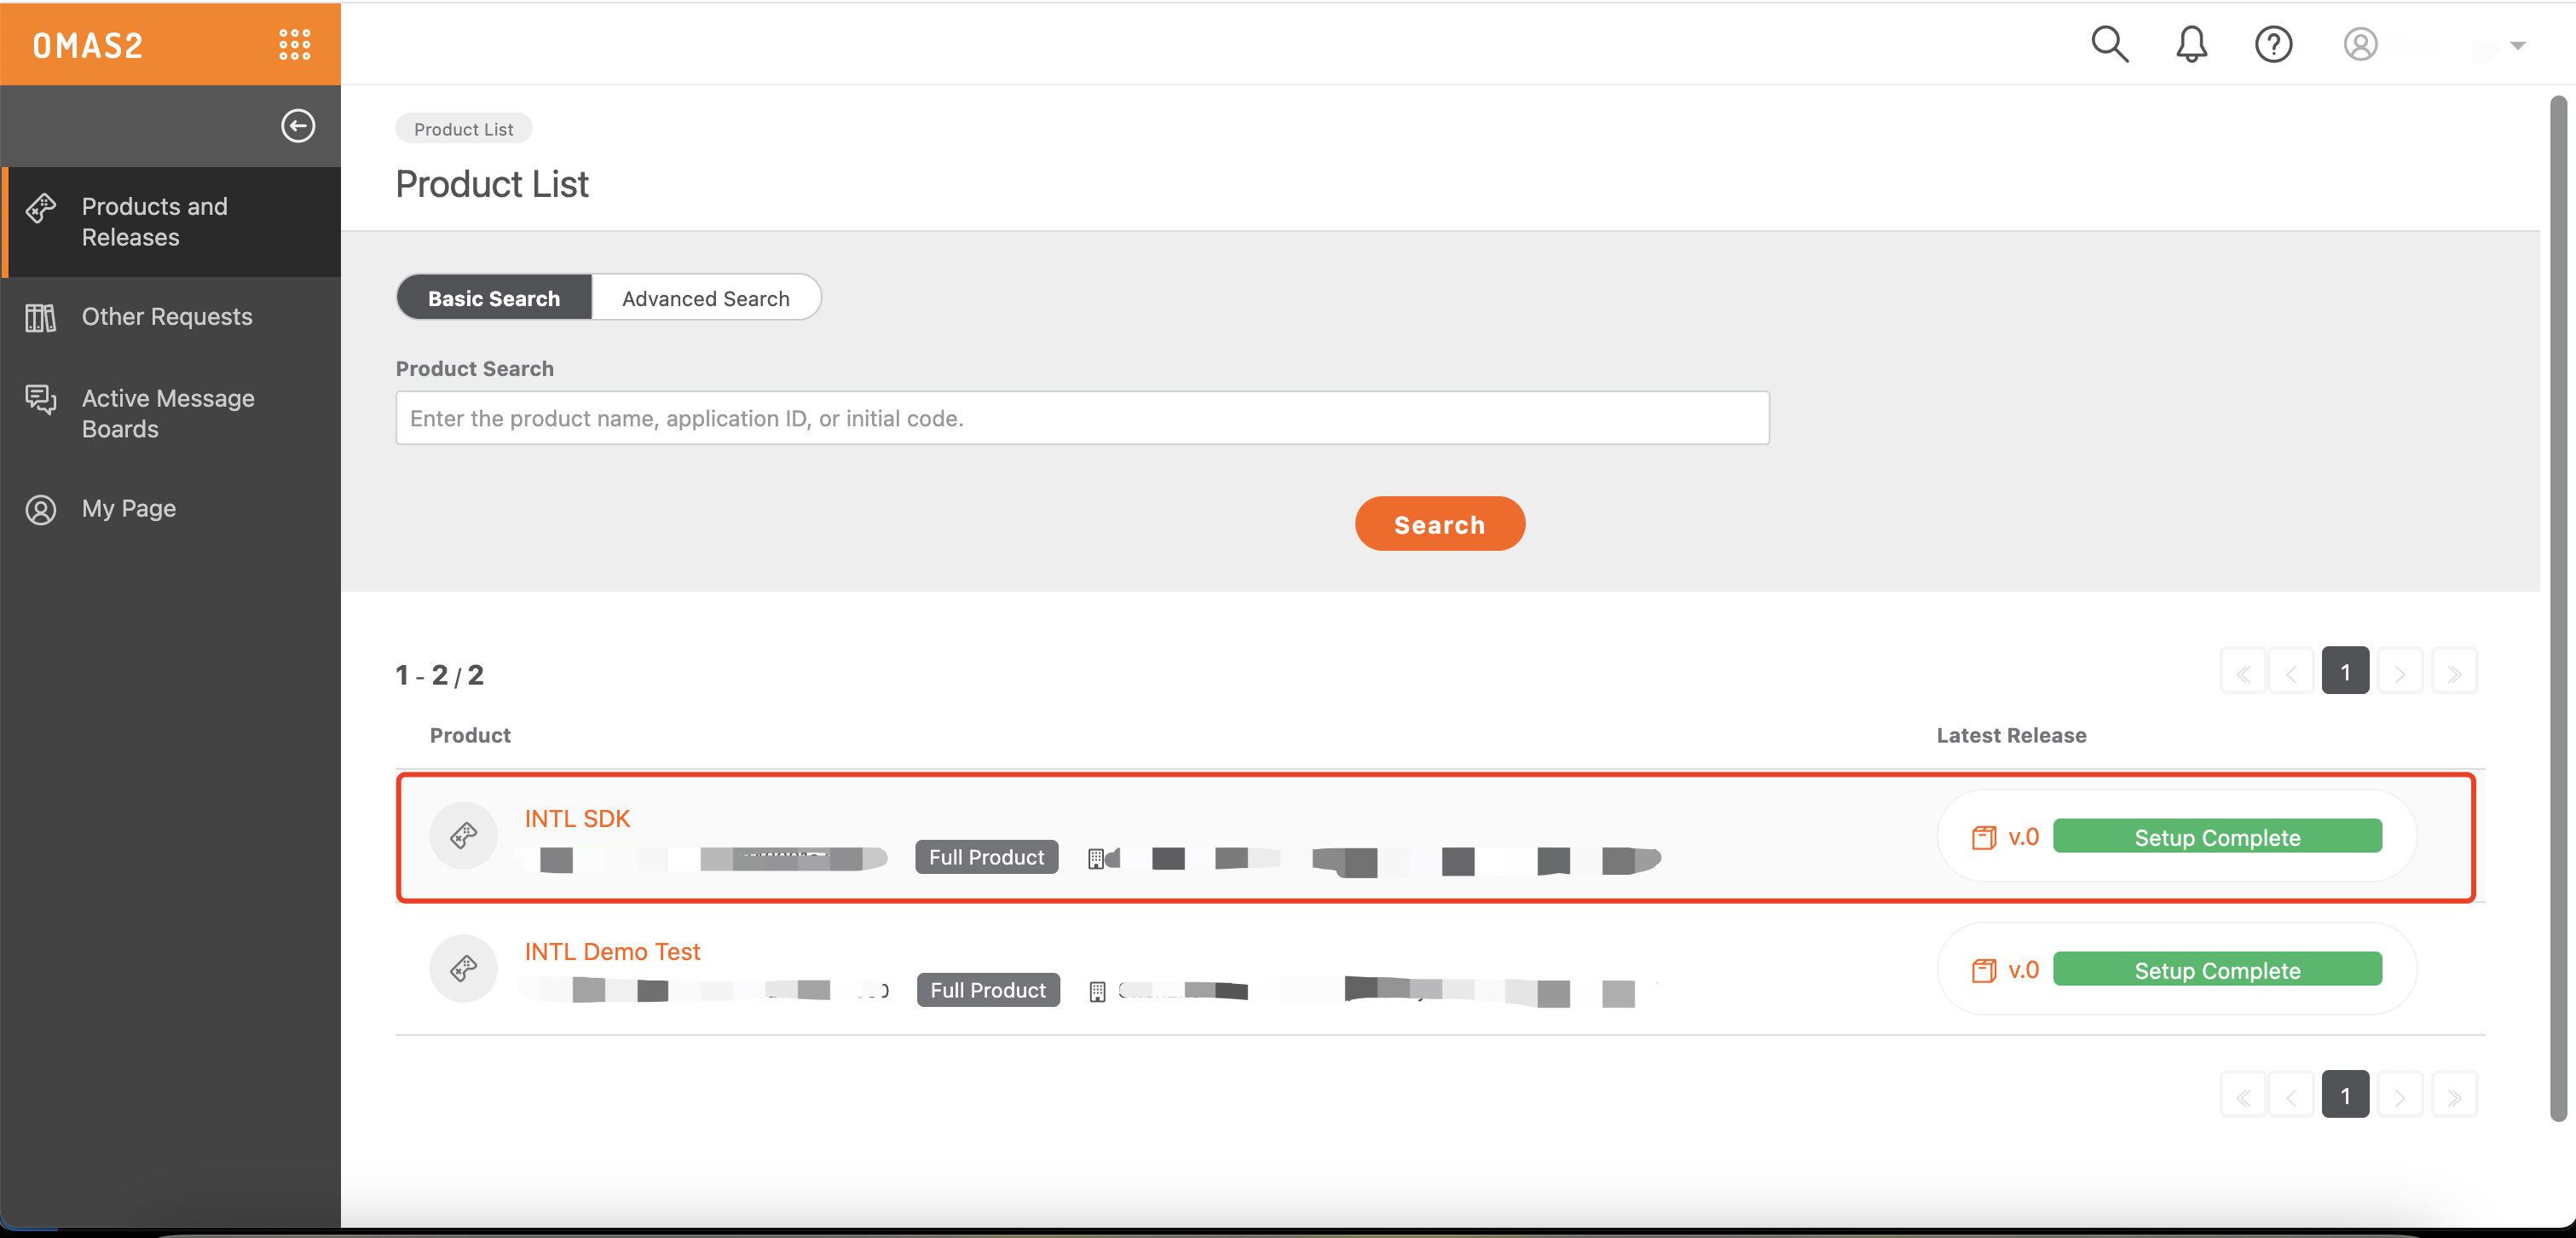Image resolution: width=2576 pixels, height=1238 pixels.
Task: Click the orange Search button
Action: (1439, 523)
